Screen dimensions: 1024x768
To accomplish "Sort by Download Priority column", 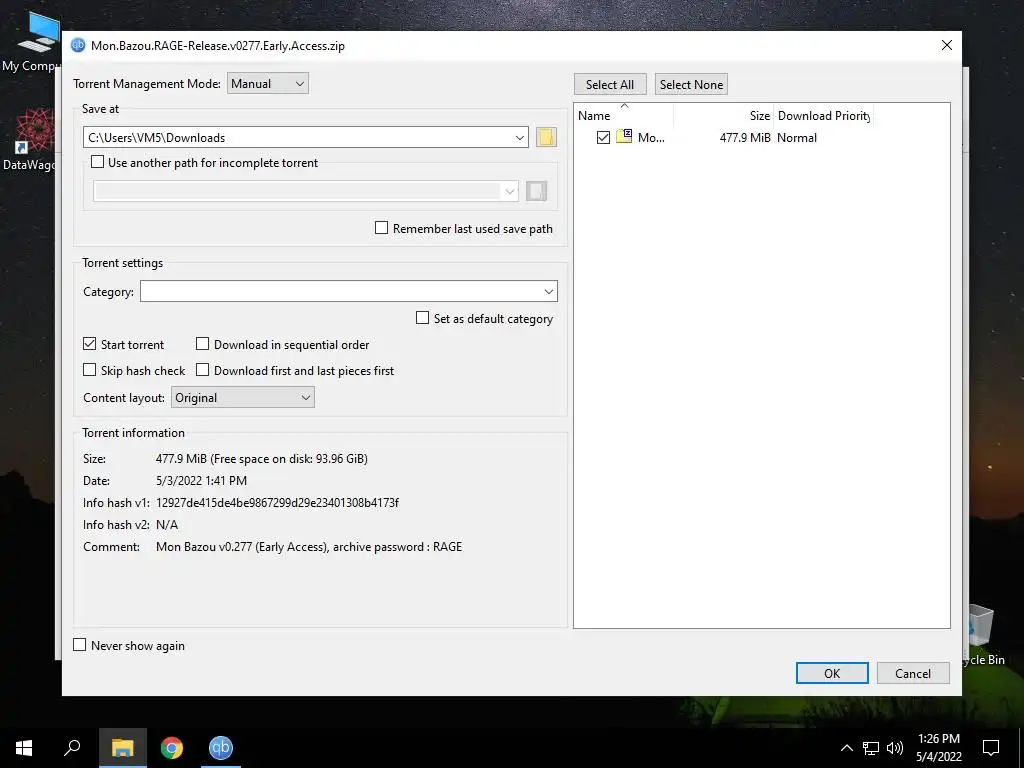I will (824, 116).
